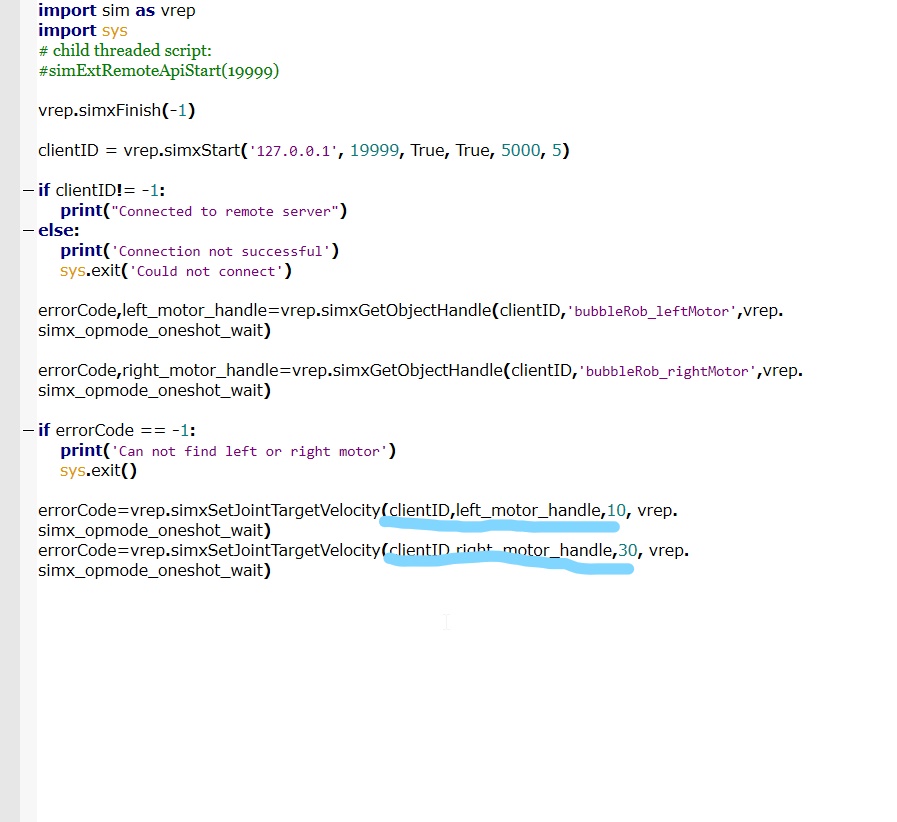This screenshot has height=822, width=897.
Task: Place cursor on 'import sys' line
Action: point(83,30)
